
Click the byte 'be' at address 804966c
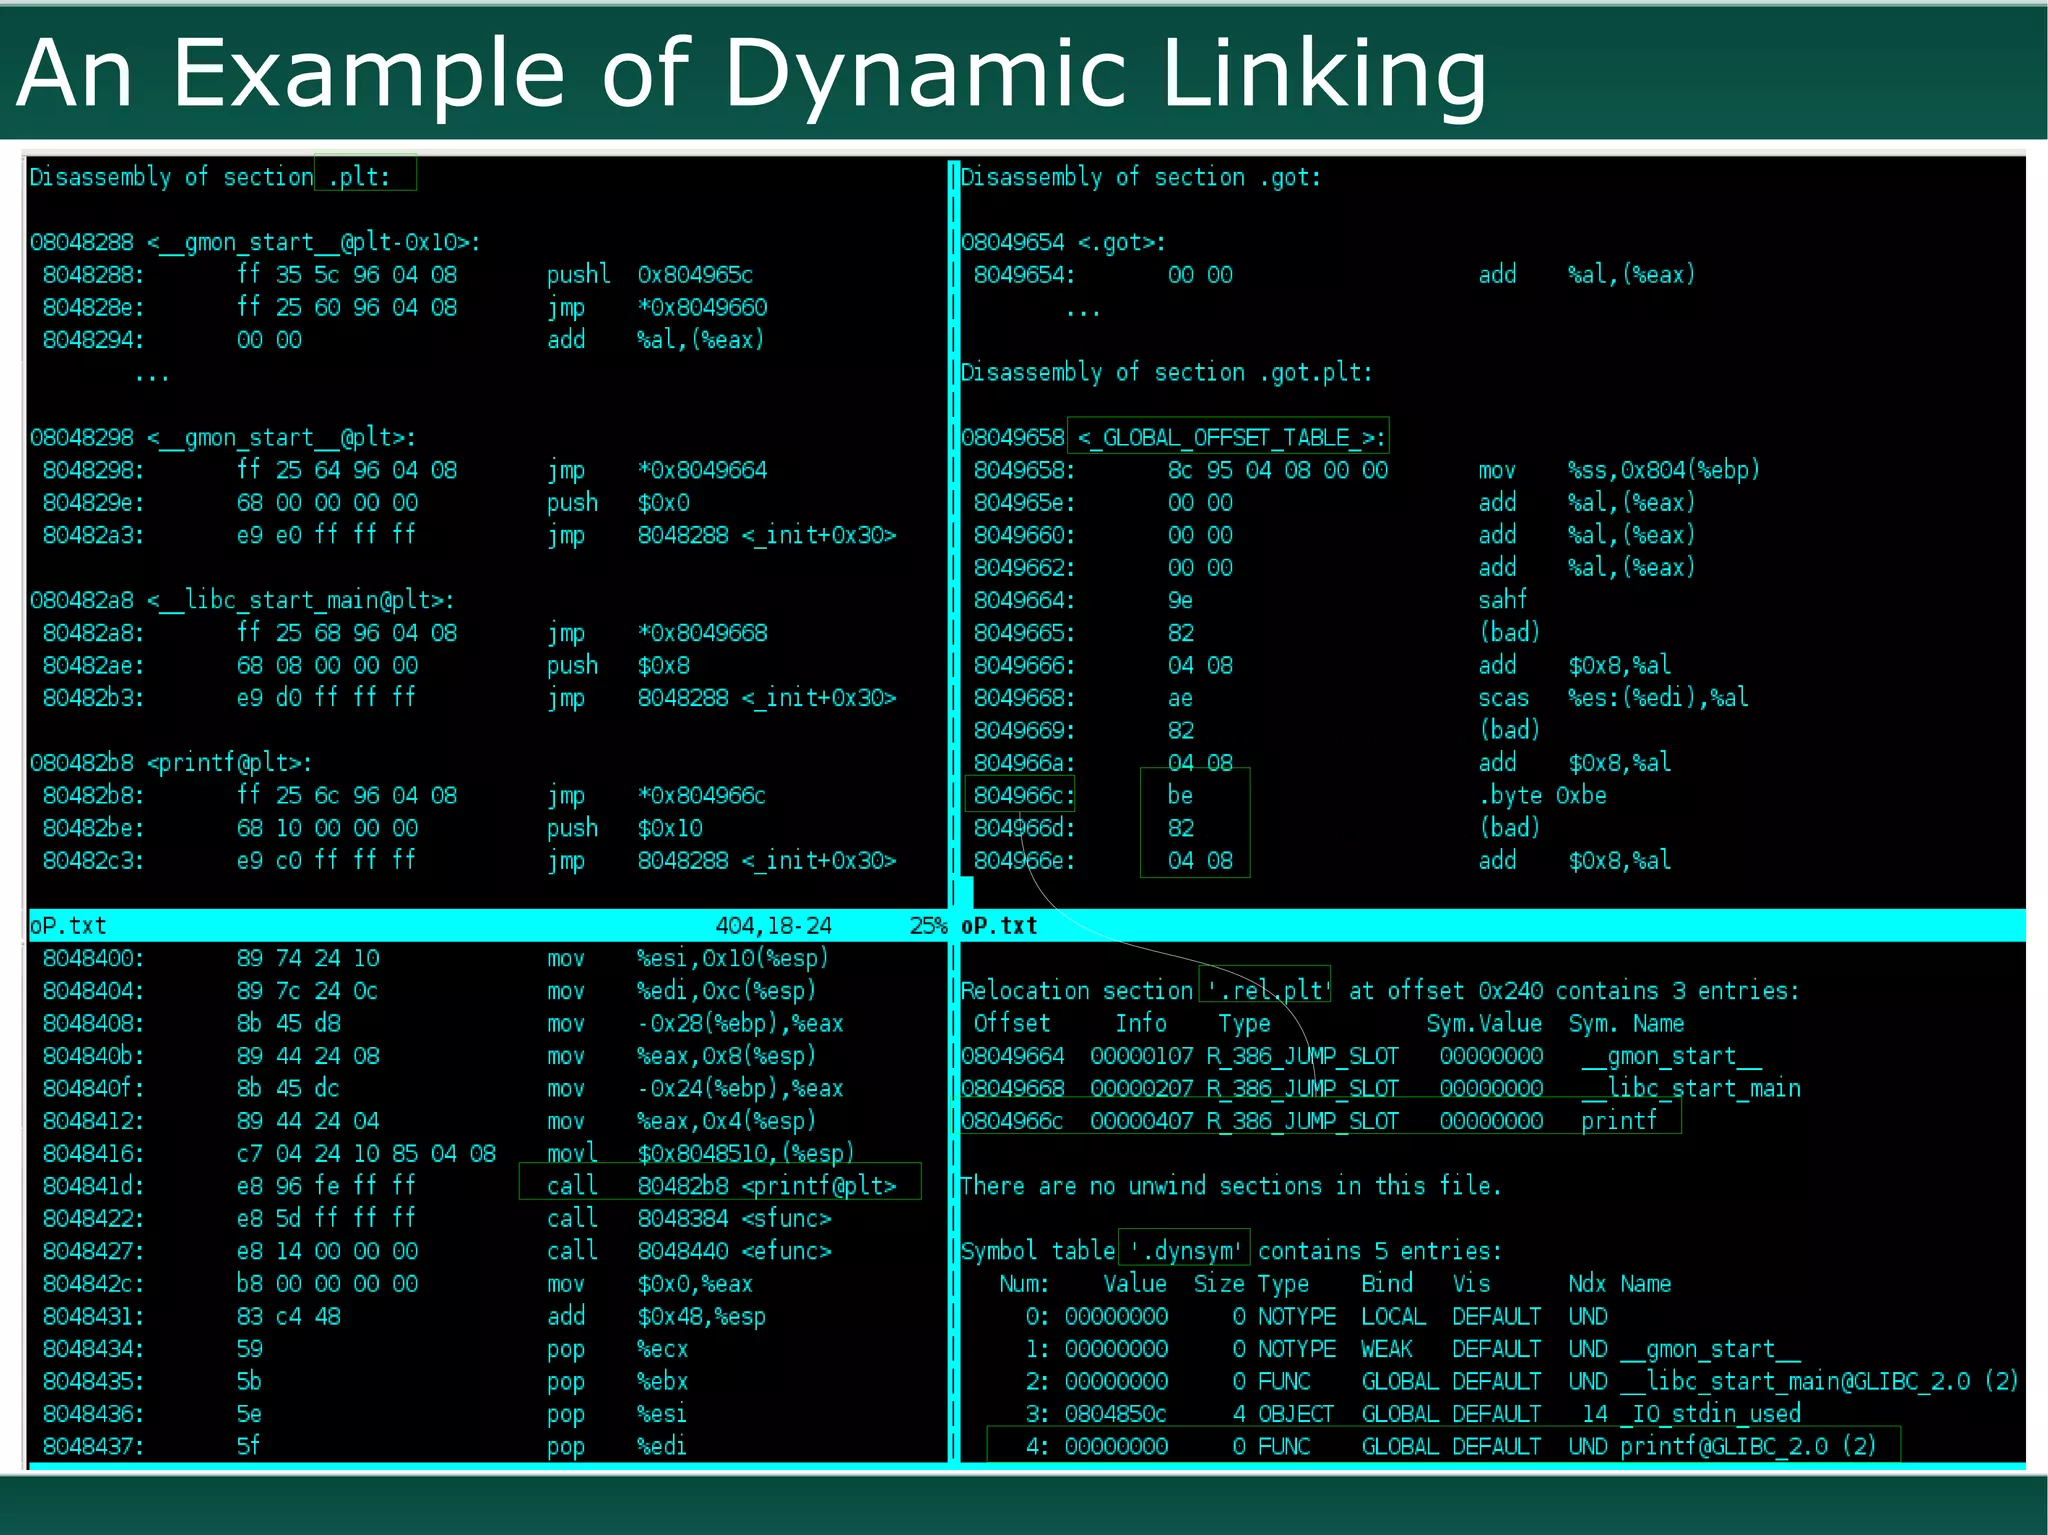(x=1180, y=795)
